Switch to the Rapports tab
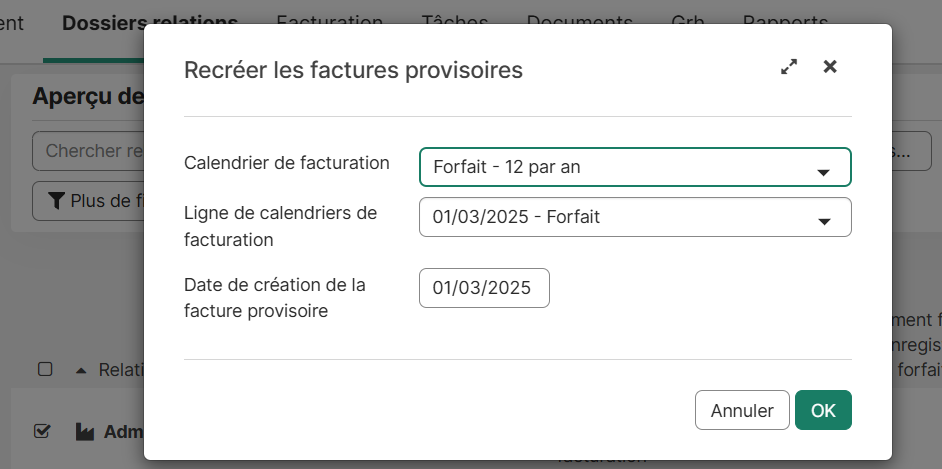This screenshot has width=942, height=469. click(785, 22)
